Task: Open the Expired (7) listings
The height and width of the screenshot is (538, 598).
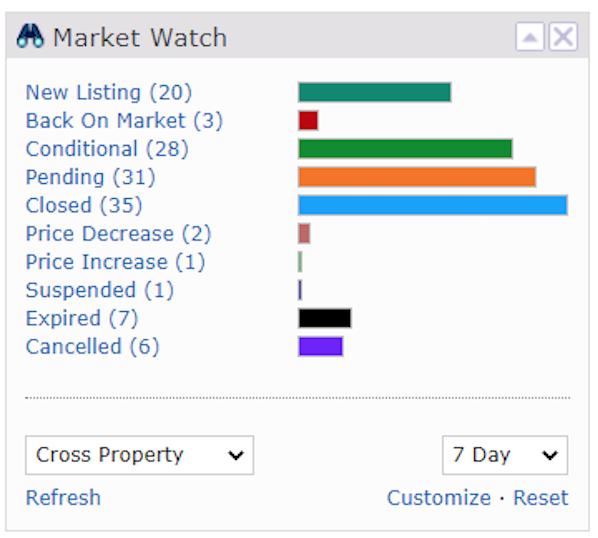Action: click(x=82, y=318)
